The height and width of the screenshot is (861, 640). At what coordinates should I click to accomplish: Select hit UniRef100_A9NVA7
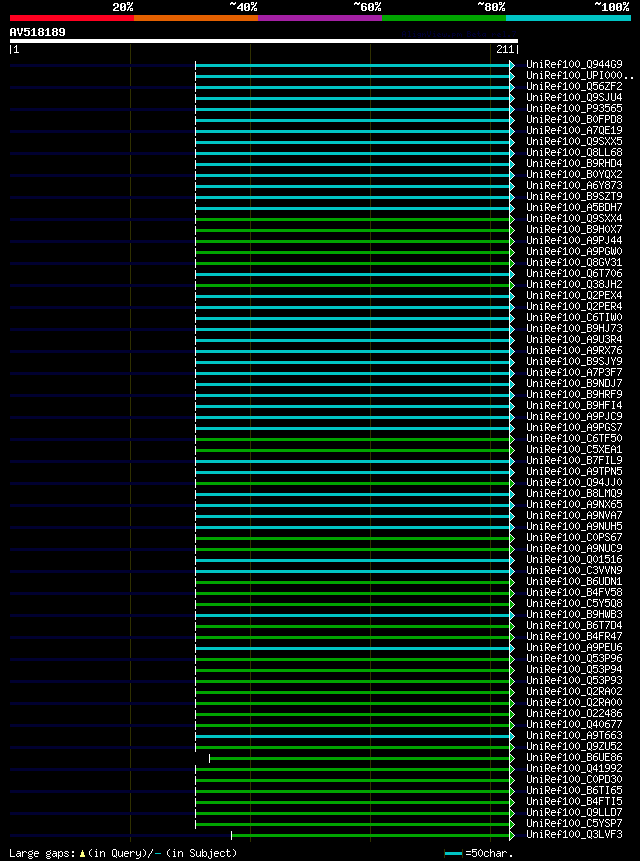click(x=574, y=516)
